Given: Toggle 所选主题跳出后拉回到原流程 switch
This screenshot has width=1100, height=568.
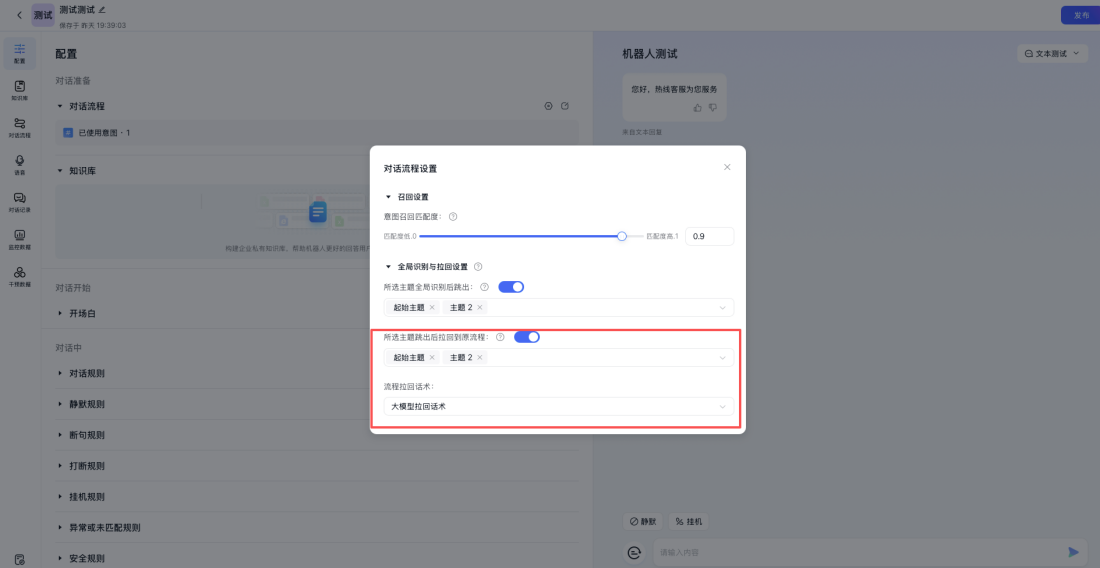Looking at the screenshot, I should (527, 337).
